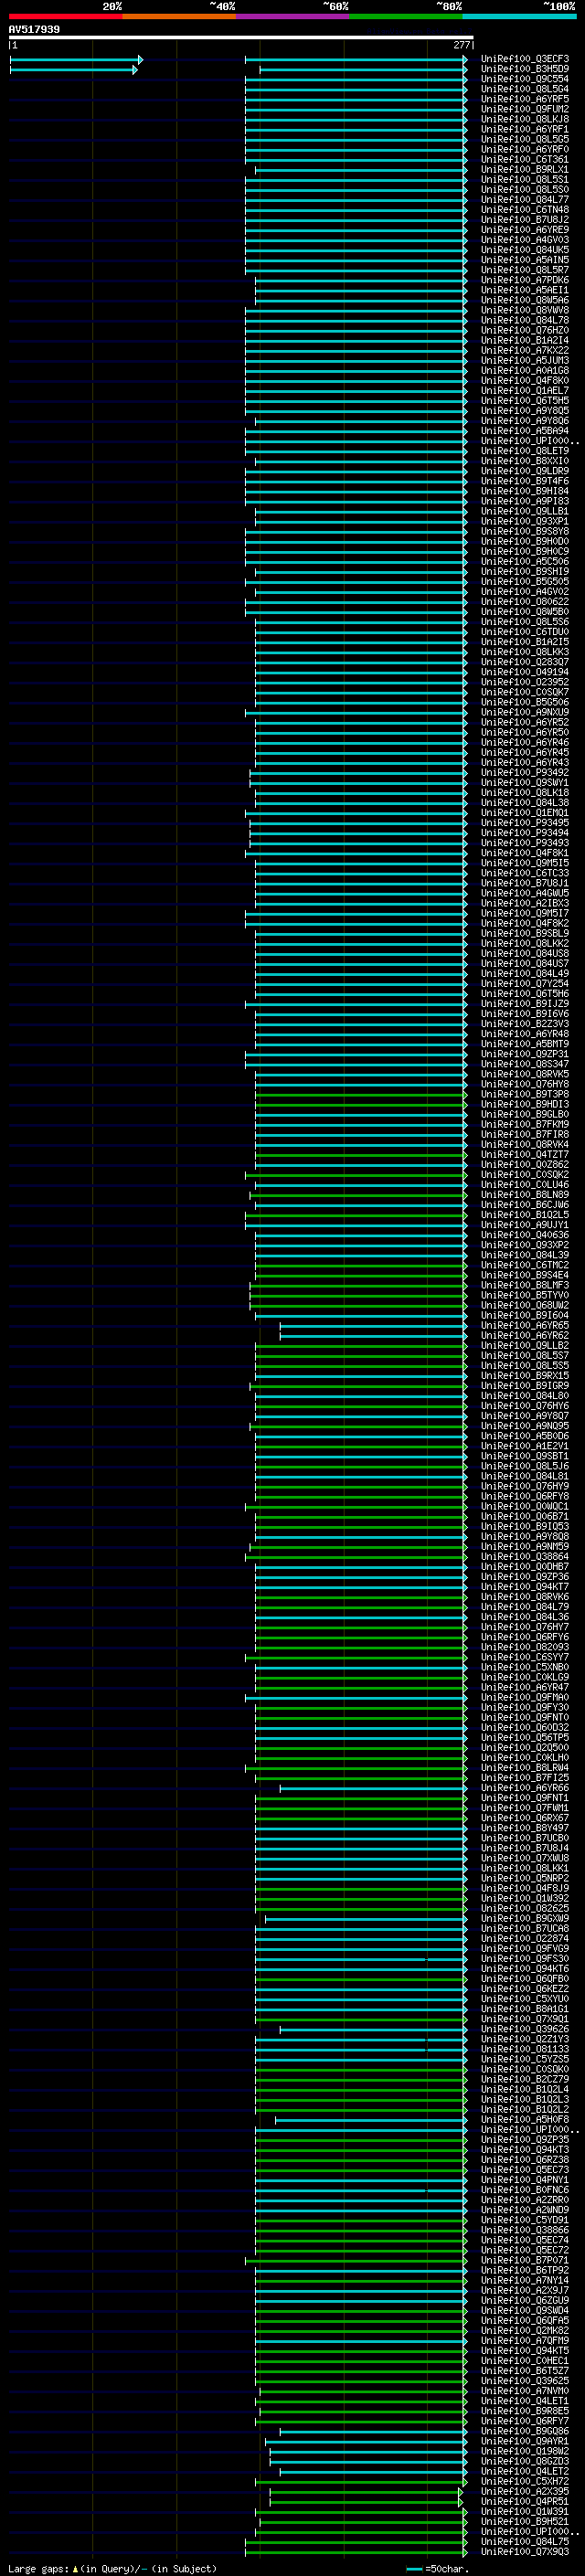The width and height of the screenshot is (585, 2576).
Task: Open hit UniRef100_Q8L5G4
Action: pyautogui.click(x=525, y=89)
